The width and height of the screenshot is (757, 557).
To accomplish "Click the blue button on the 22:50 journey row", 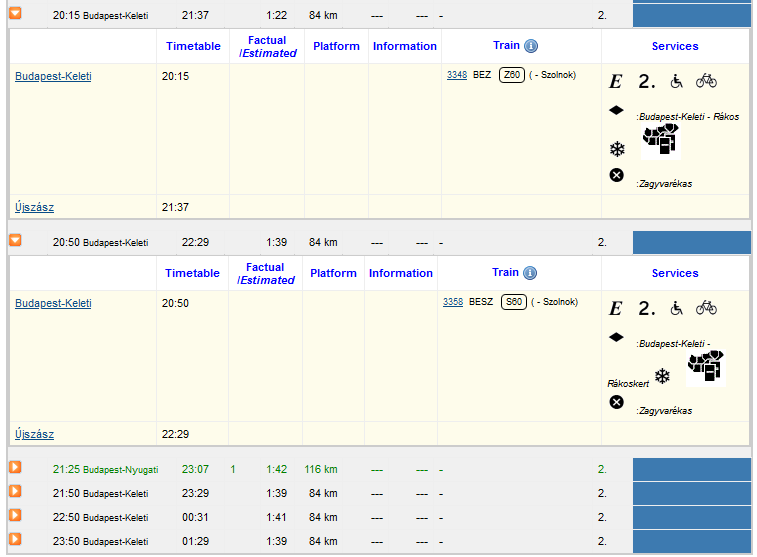I will point(691,517).
